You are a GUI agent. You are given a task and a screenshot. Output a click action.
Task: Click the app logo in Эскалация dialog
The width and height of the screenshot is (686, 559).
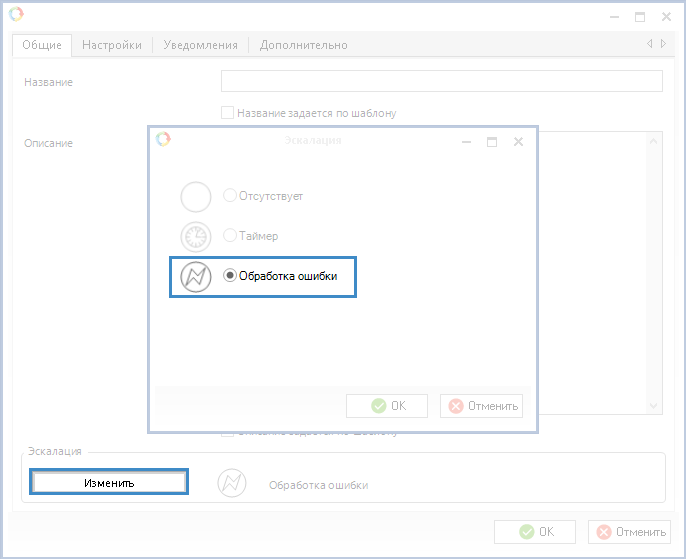click(163, 140)
